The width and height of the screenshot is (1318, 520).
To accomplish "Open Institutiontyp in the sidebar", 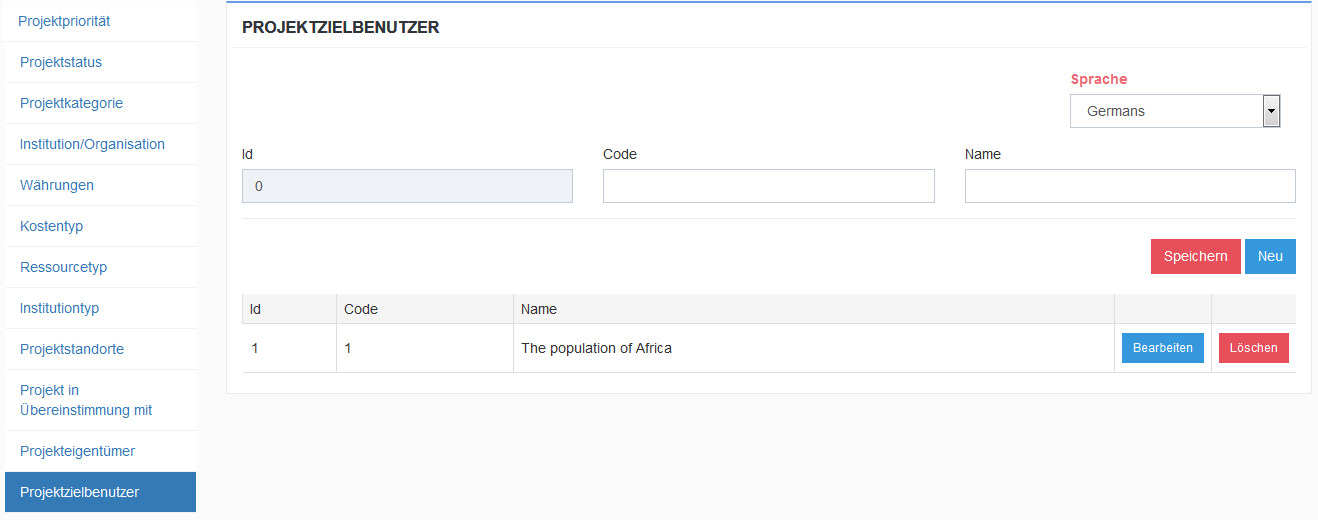I will click(59, 308).
